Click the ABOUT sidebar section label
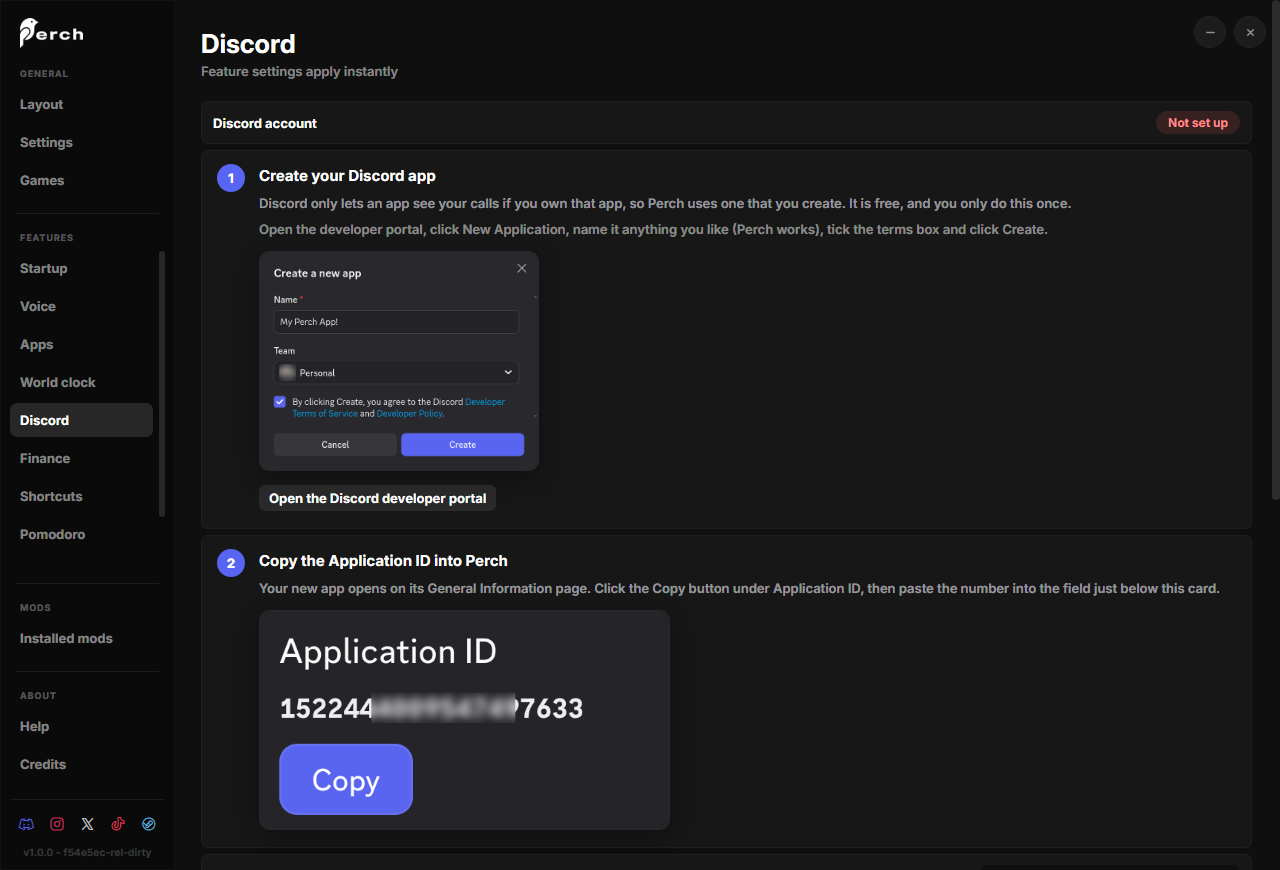 (x=38, y=696)
